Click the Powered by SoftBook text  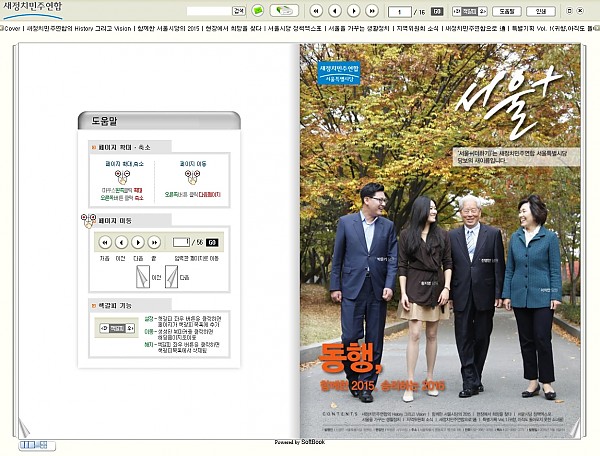[300, 442]
